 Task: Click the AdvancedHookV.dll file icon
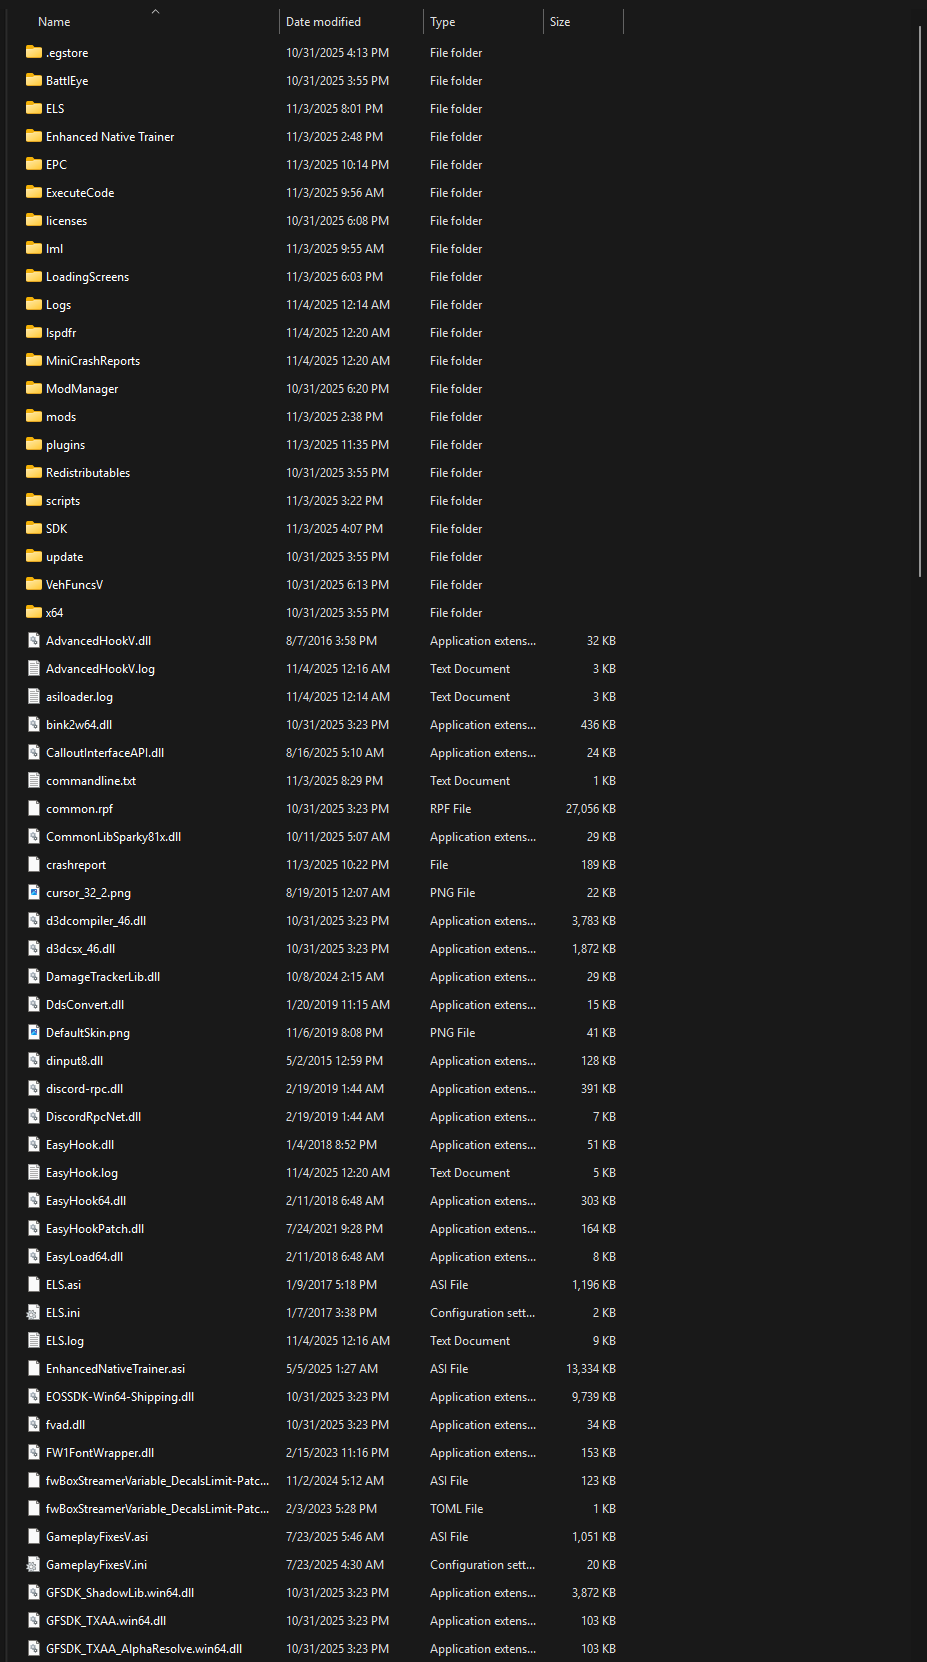point(34,640)
